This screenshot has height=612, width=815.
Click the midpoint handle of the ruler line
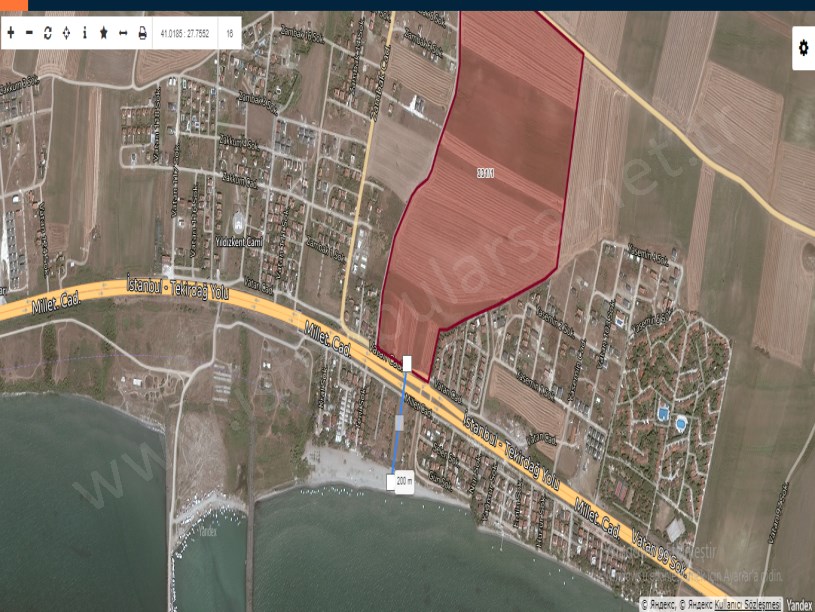pos(401,422)
